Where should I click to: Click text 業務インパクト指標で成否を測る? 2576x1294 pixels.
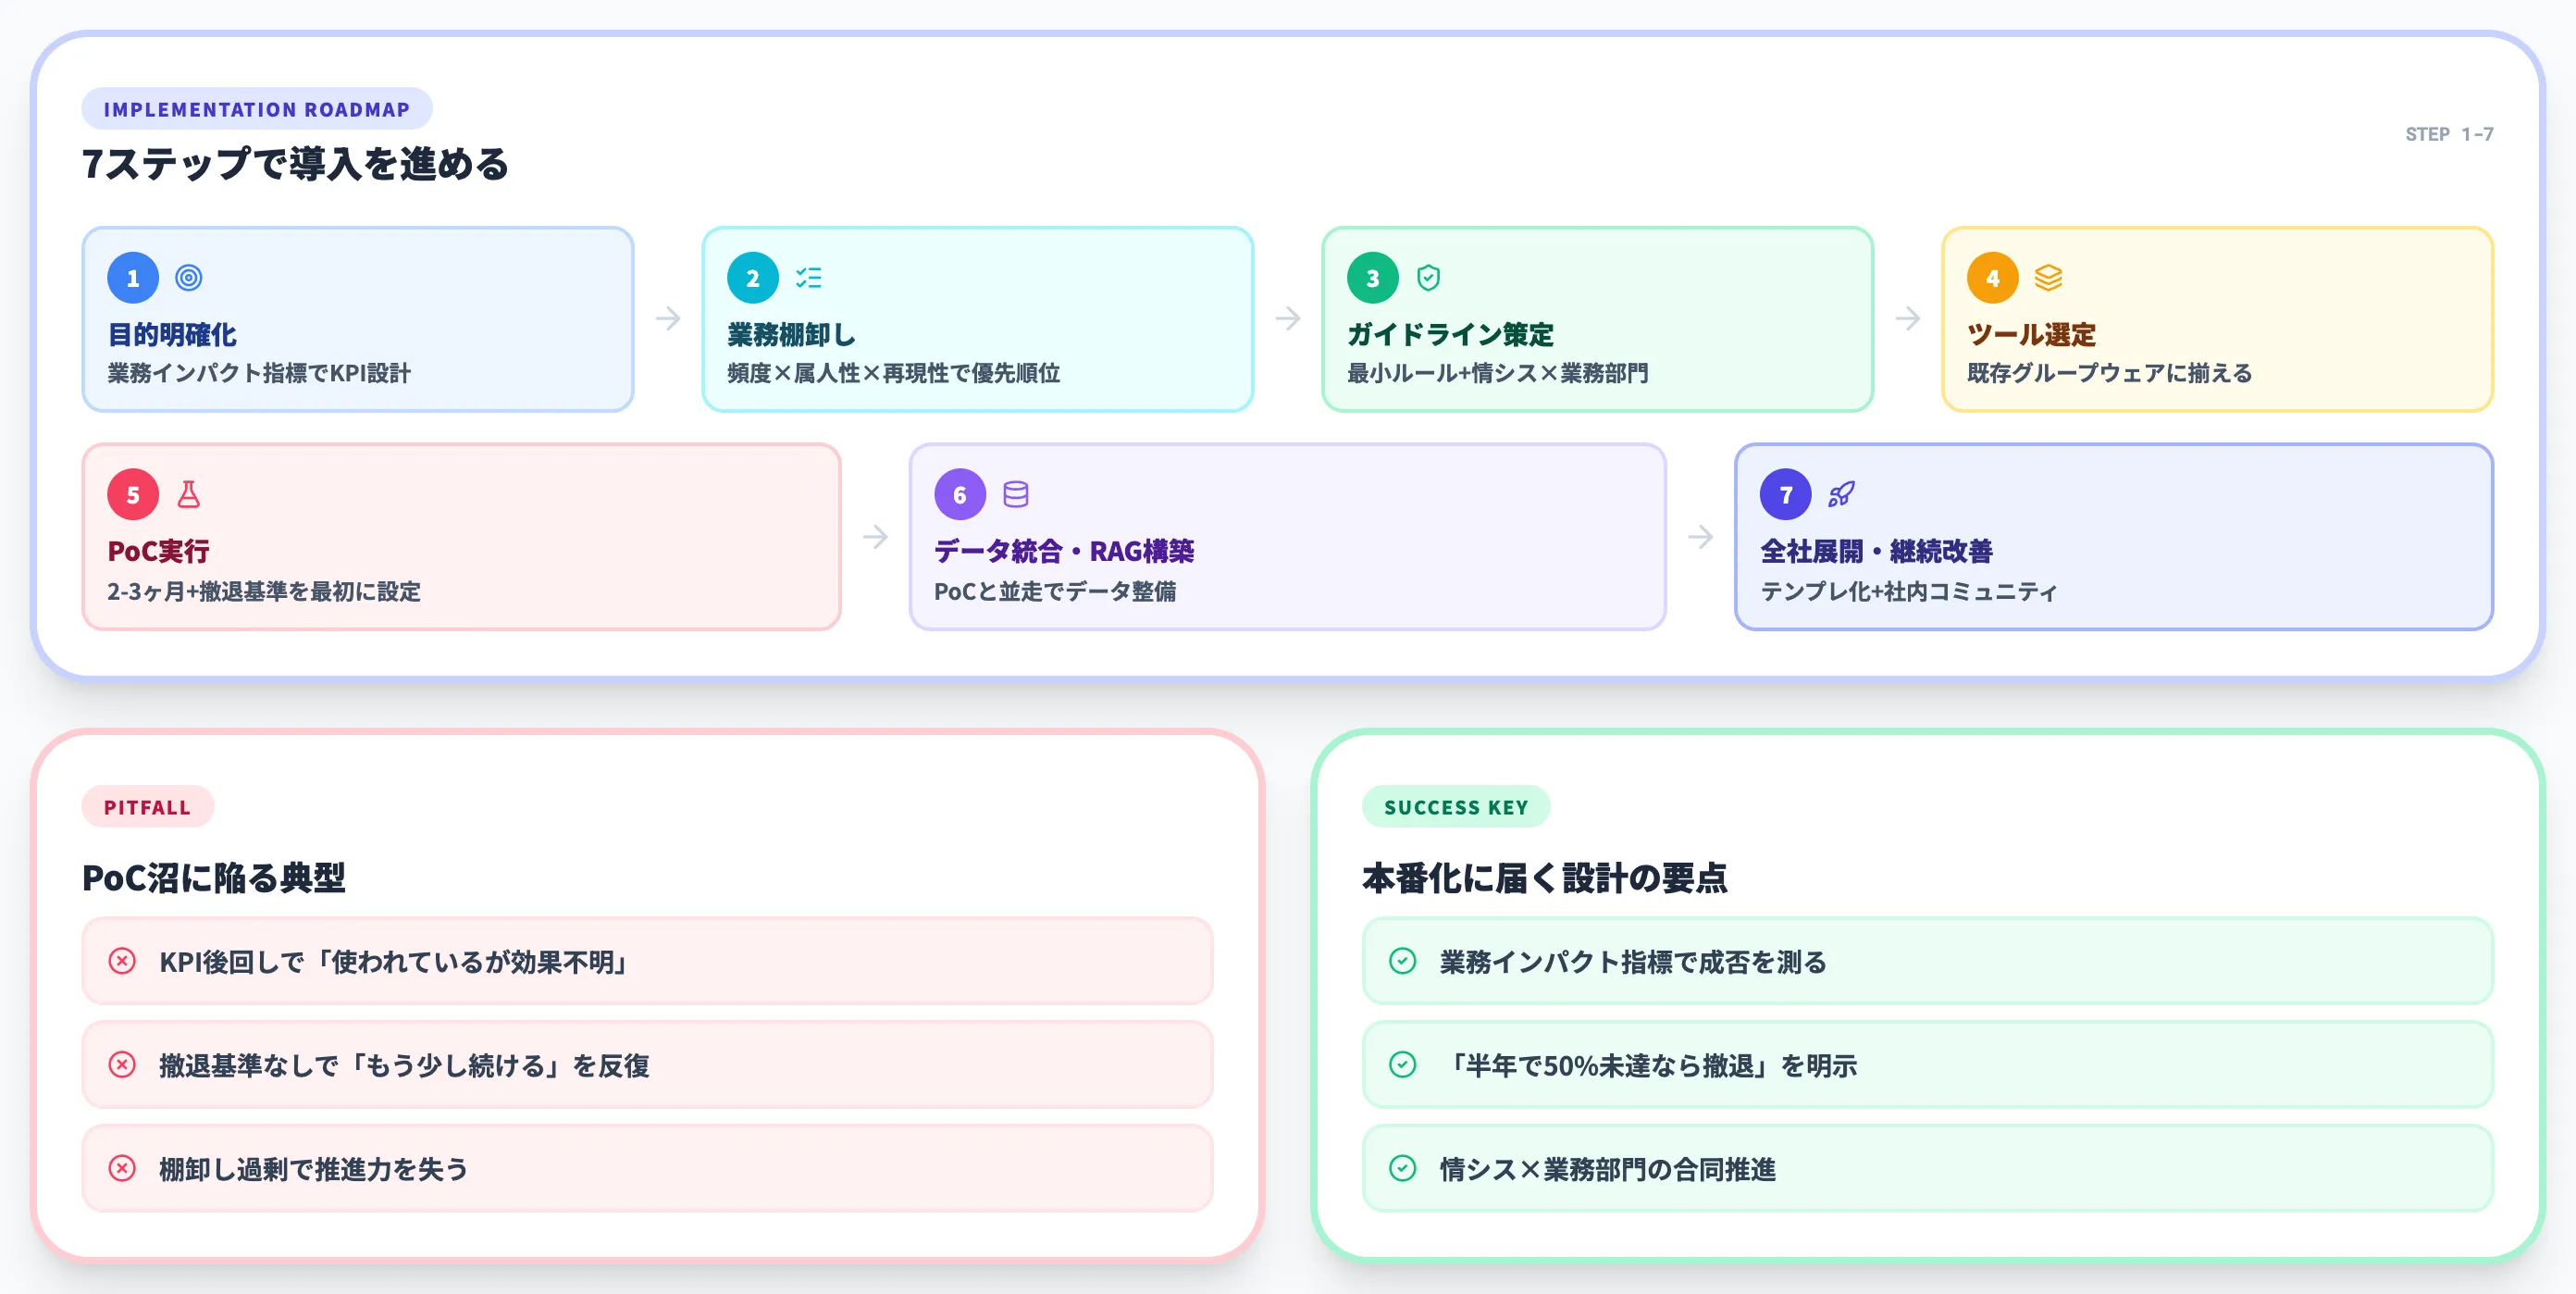coord(1633,962)
